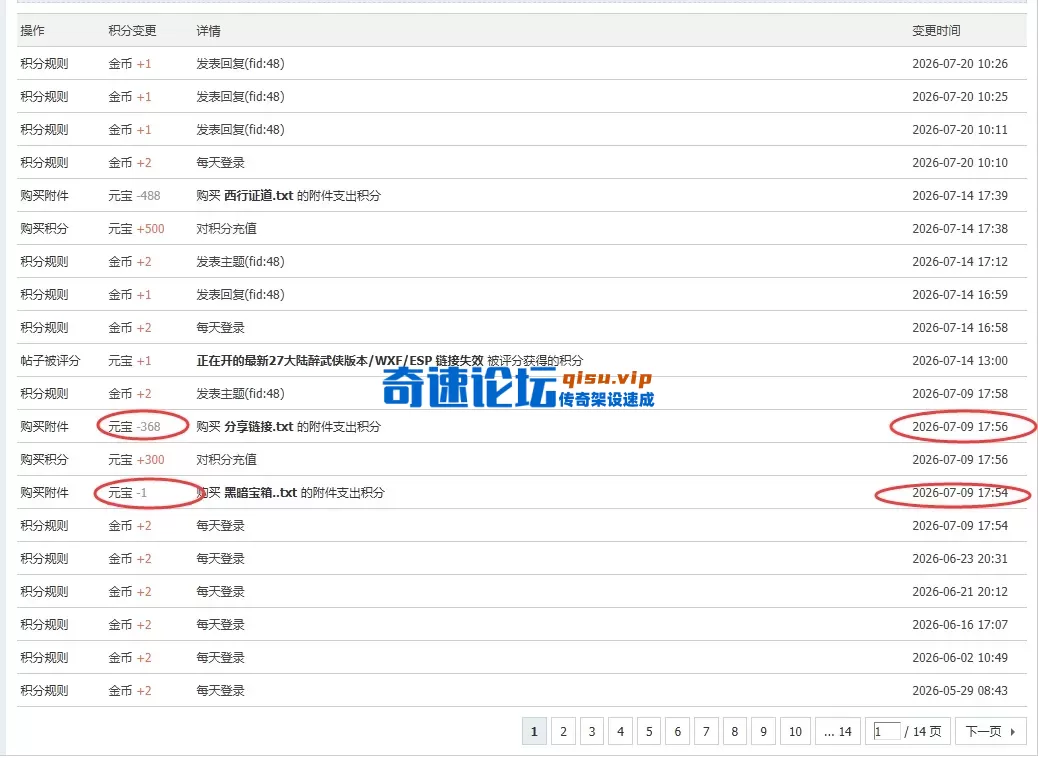Go to page 8
This screenshot has width=1038, height=758.
pos(734,732)
